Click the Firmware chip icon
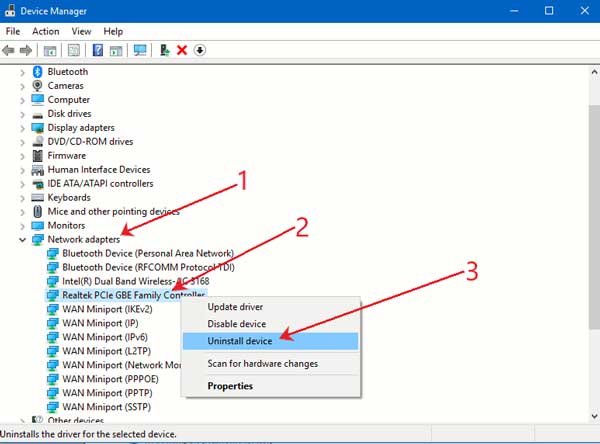This screenshot has width=600, height=444. point(38,155)
